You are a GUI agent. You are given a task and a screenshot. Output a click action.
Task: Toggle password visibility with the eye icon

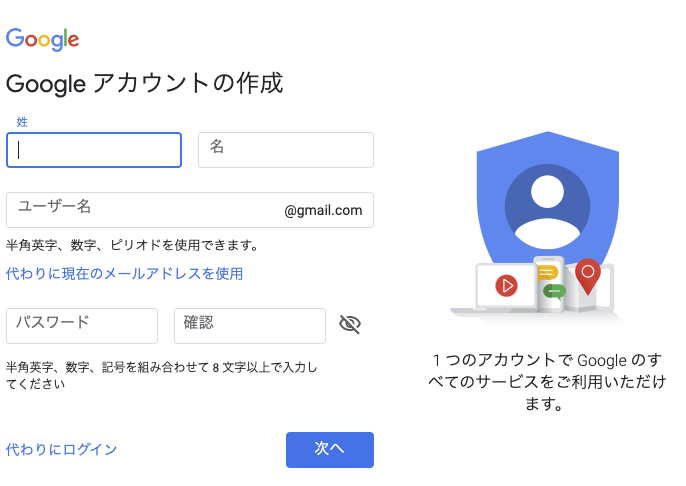tap(349, 324)
